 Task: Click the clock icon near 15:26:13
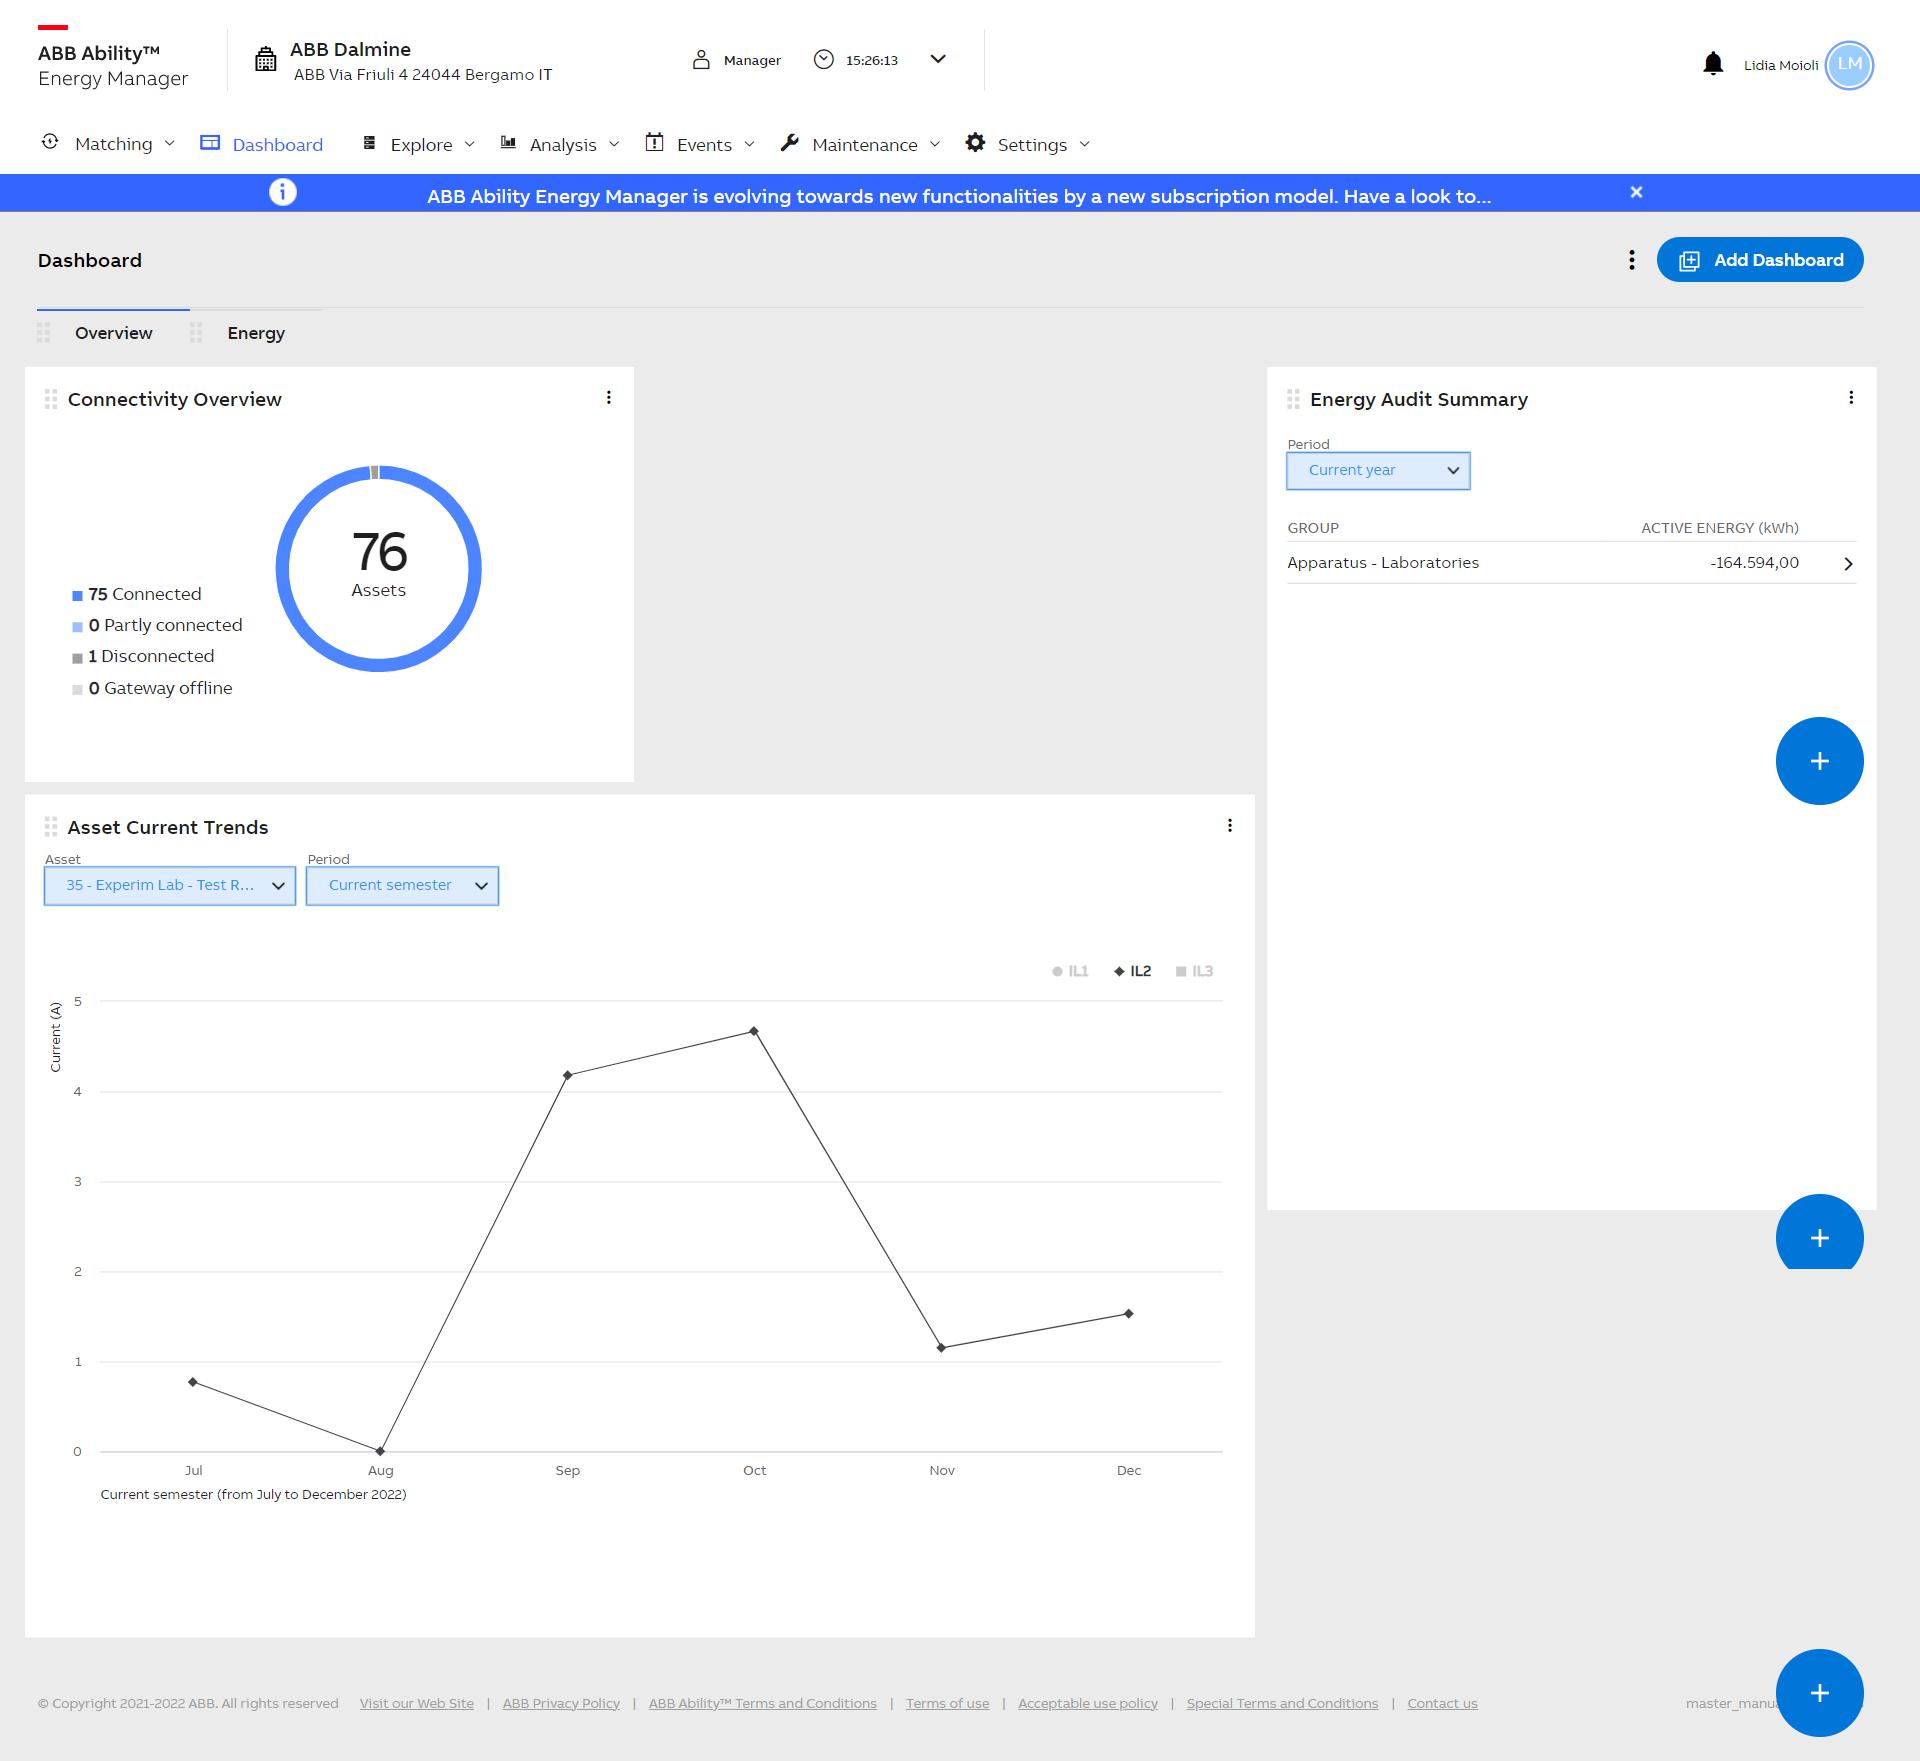(x=824, y=60)
